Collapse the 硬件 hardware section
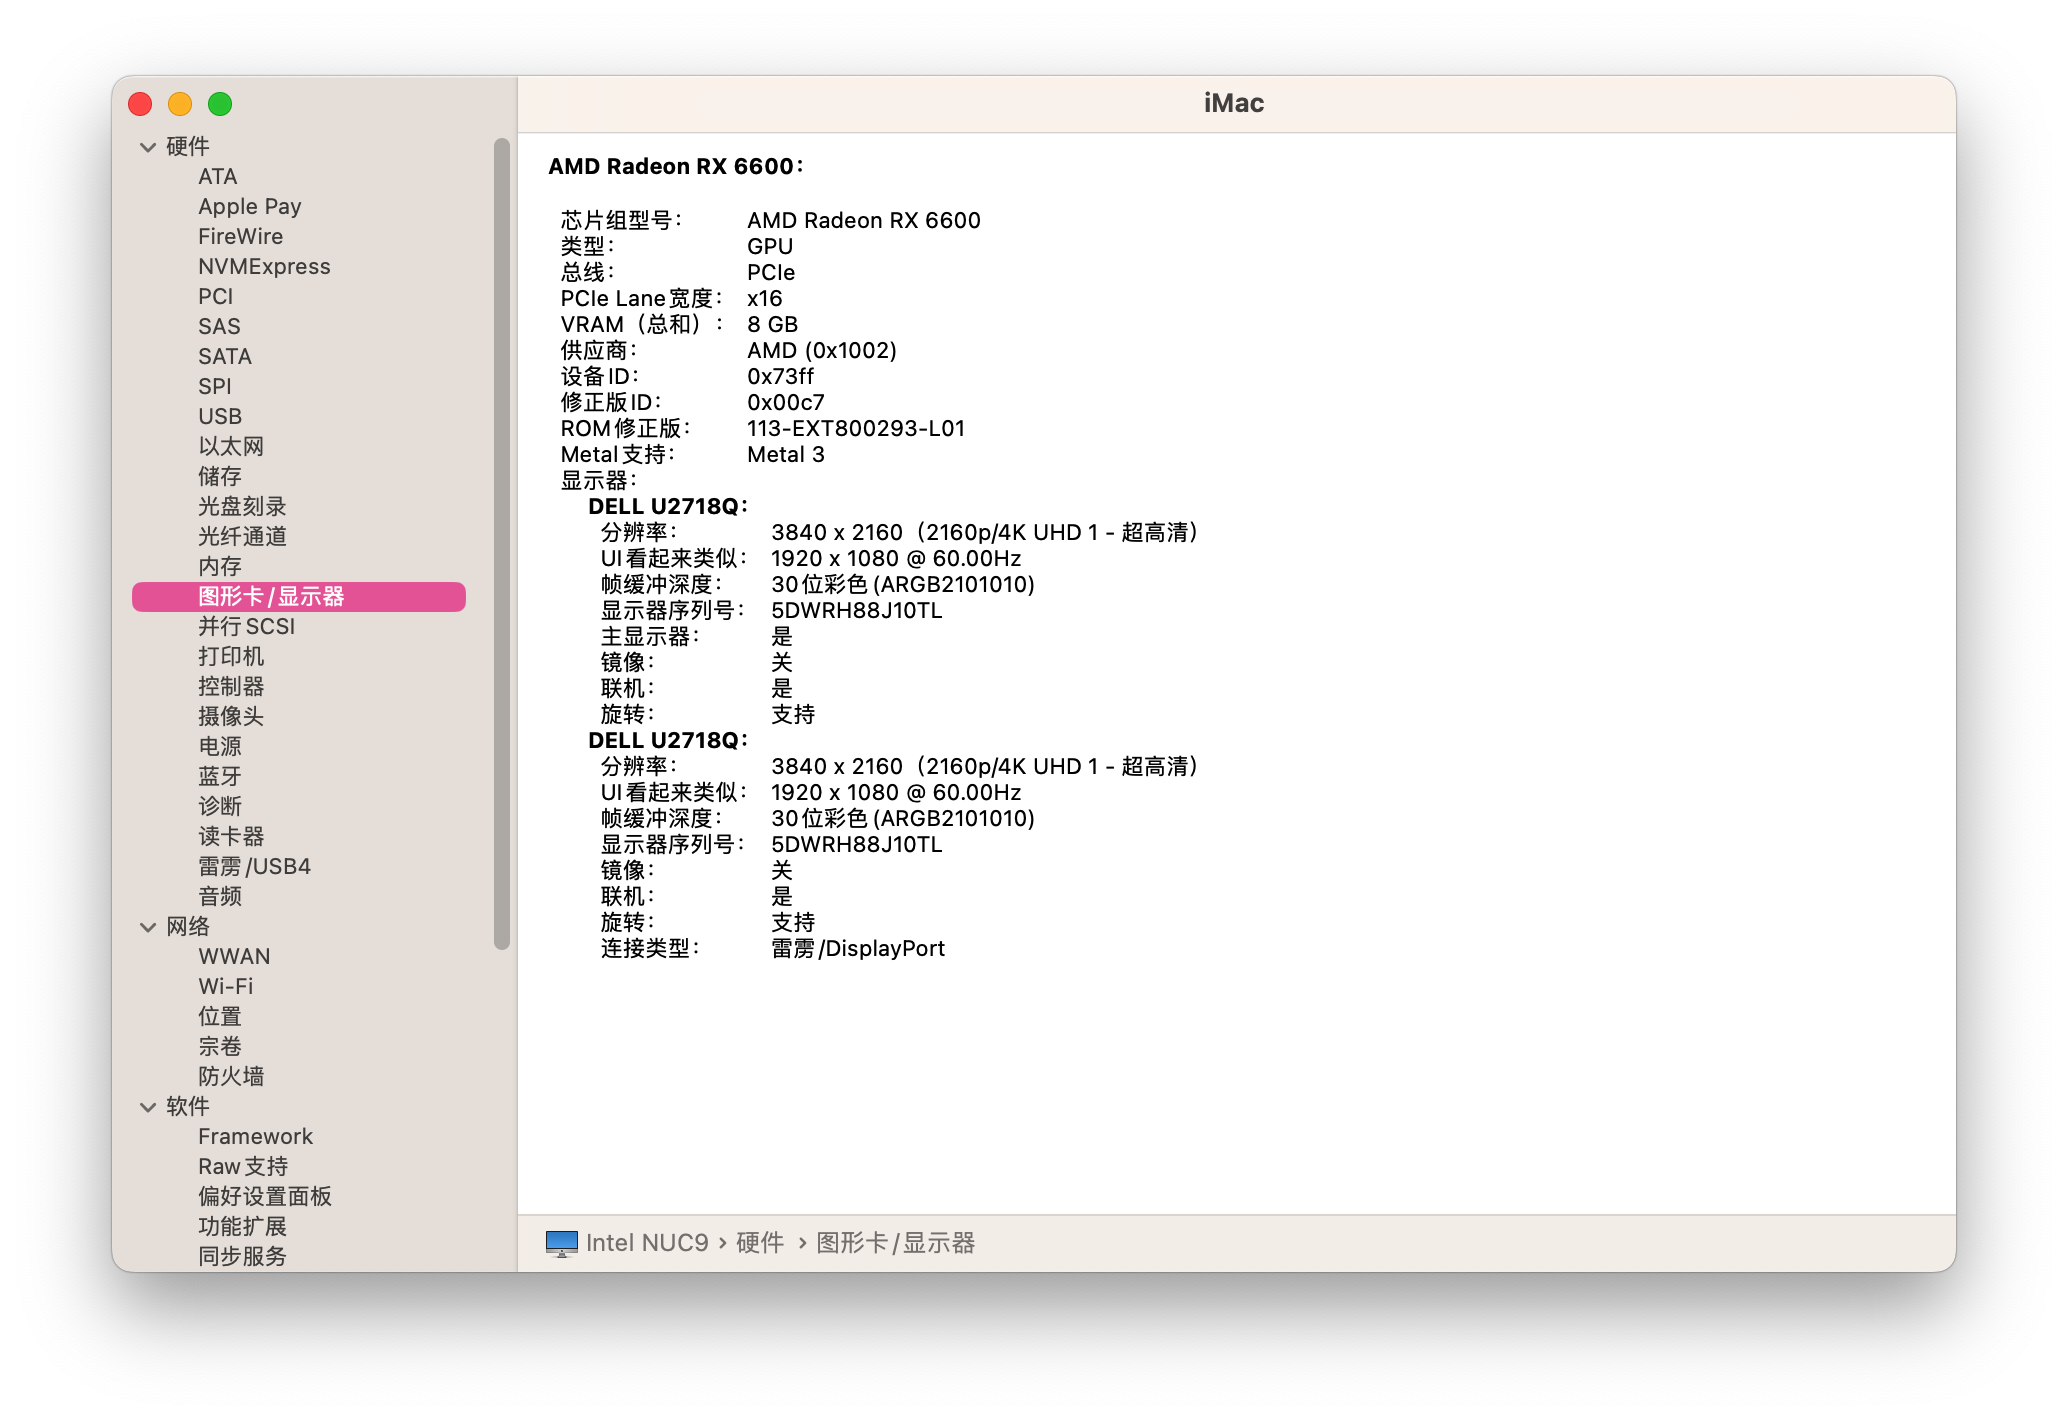 148,147
